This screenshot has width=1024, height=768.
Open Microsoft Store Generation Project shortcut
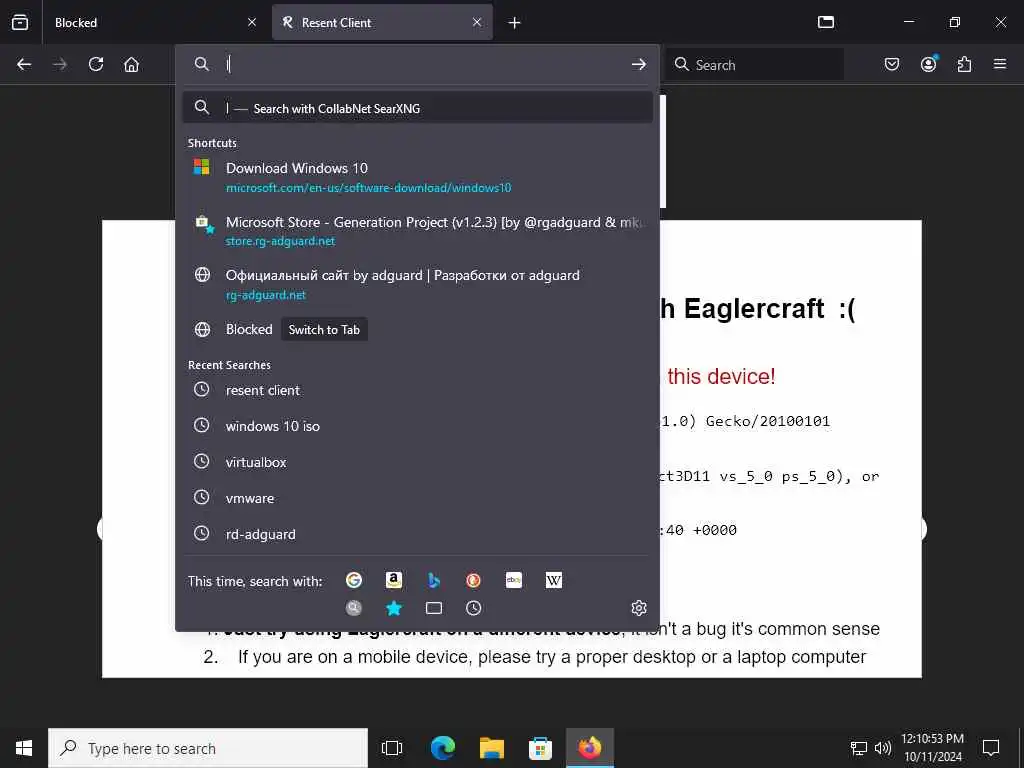pyautogui.click(x=417, y=231)
